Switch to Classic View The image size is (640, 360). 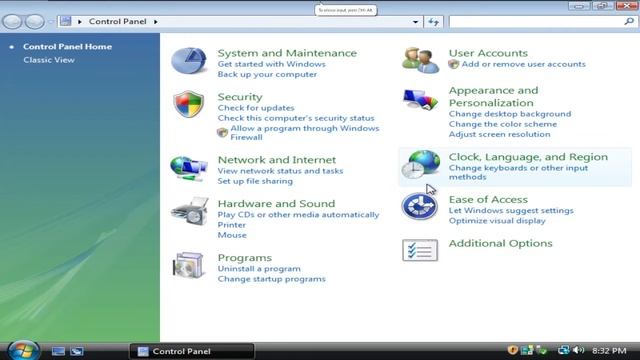pos(49,60)
